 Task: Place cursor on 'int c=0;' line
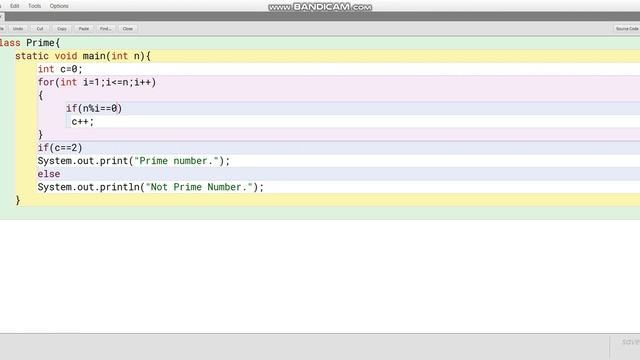tap(60, 69)
